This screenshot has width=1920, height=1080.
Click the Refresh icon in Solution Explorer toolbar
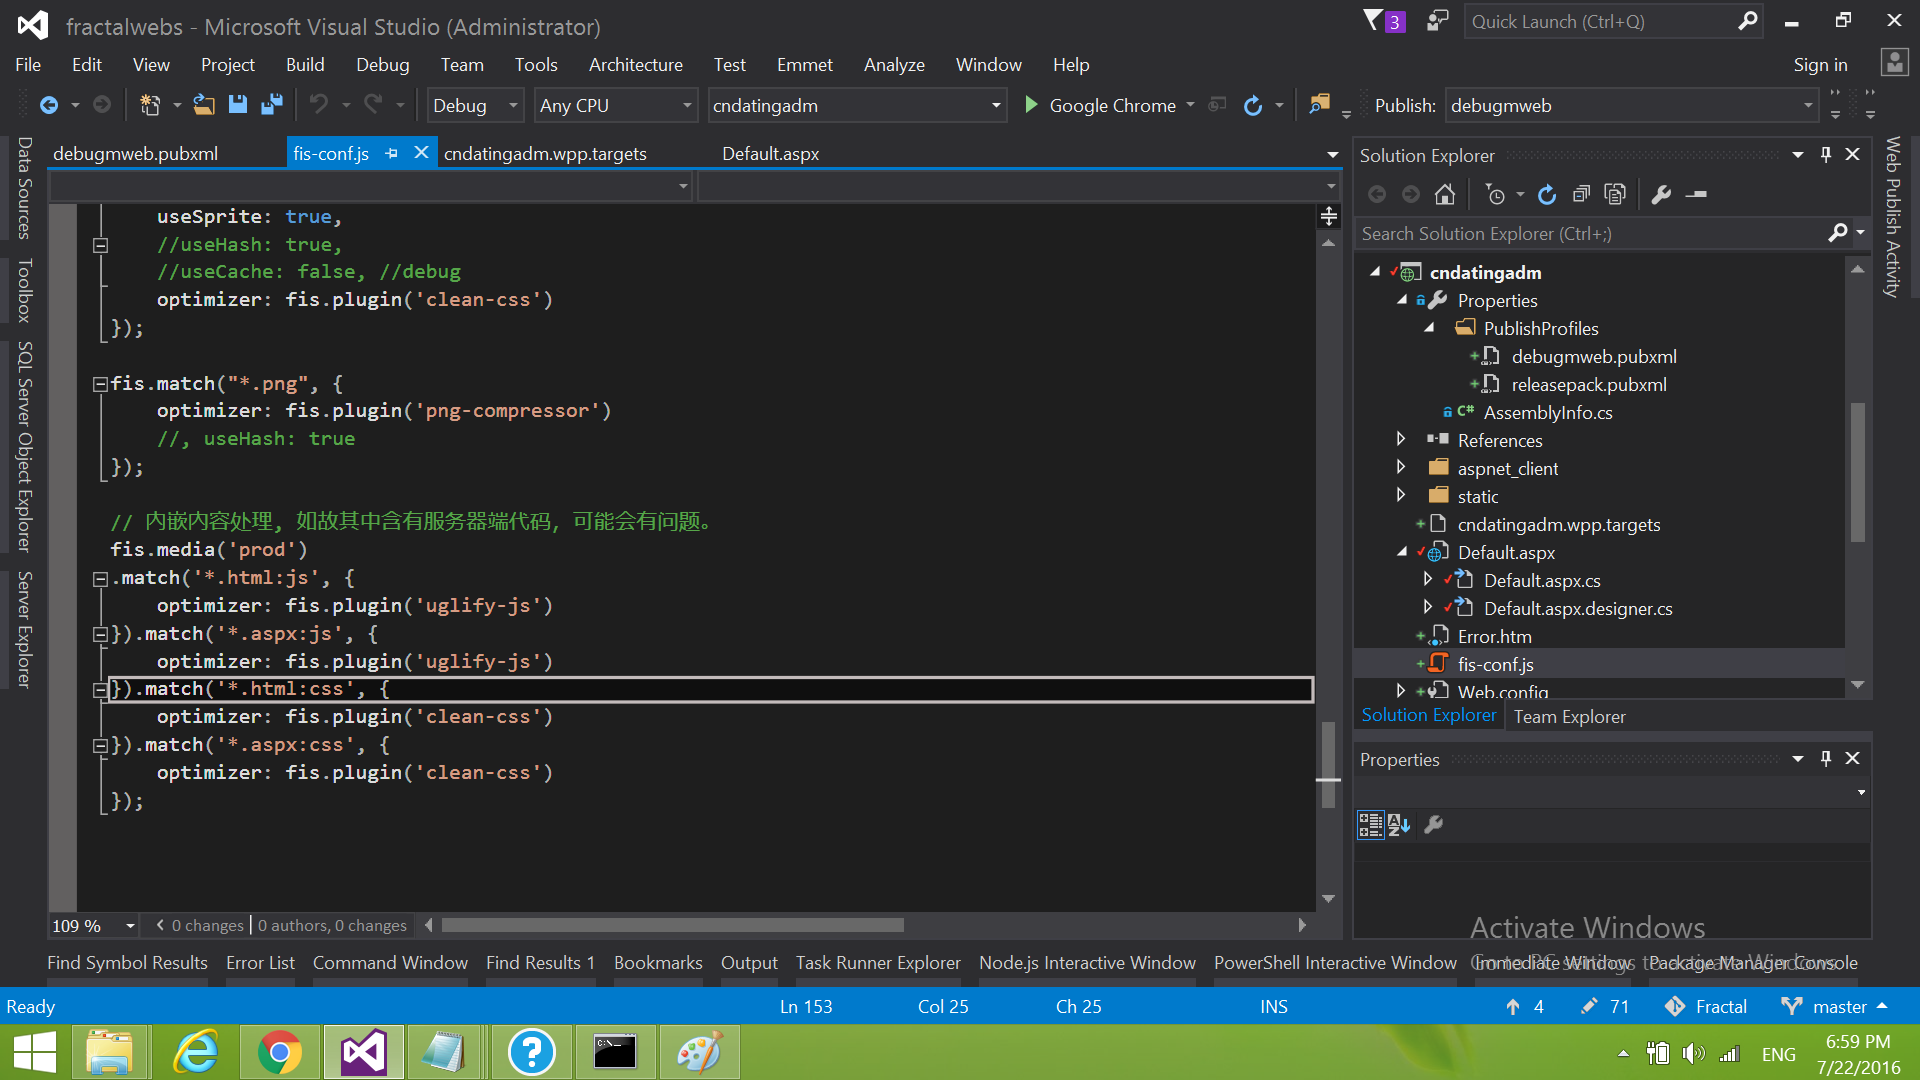[1546, 194]
